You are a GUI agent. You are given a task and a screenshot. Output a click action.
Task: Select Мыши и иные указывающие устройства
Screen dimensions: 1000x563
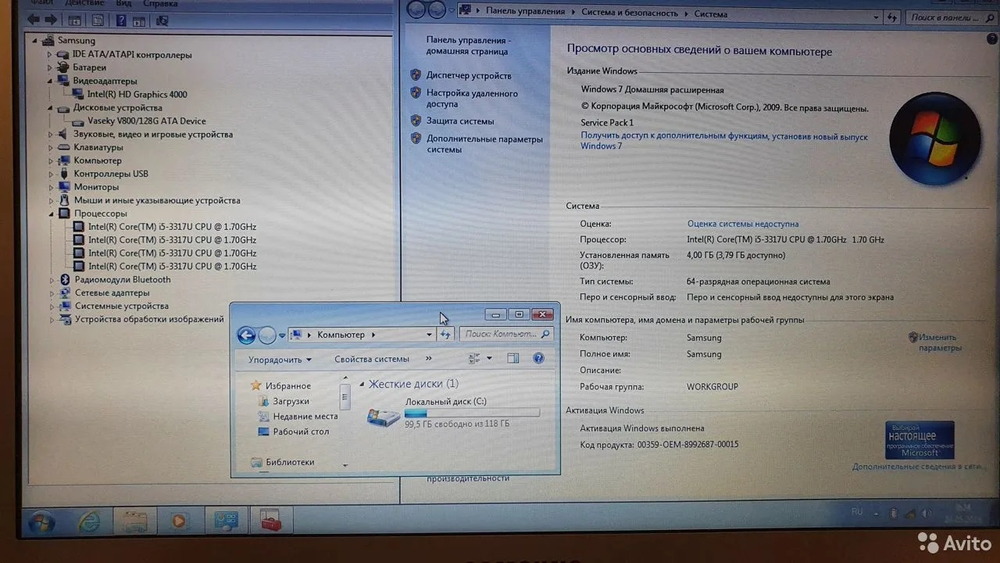point(157,200)
